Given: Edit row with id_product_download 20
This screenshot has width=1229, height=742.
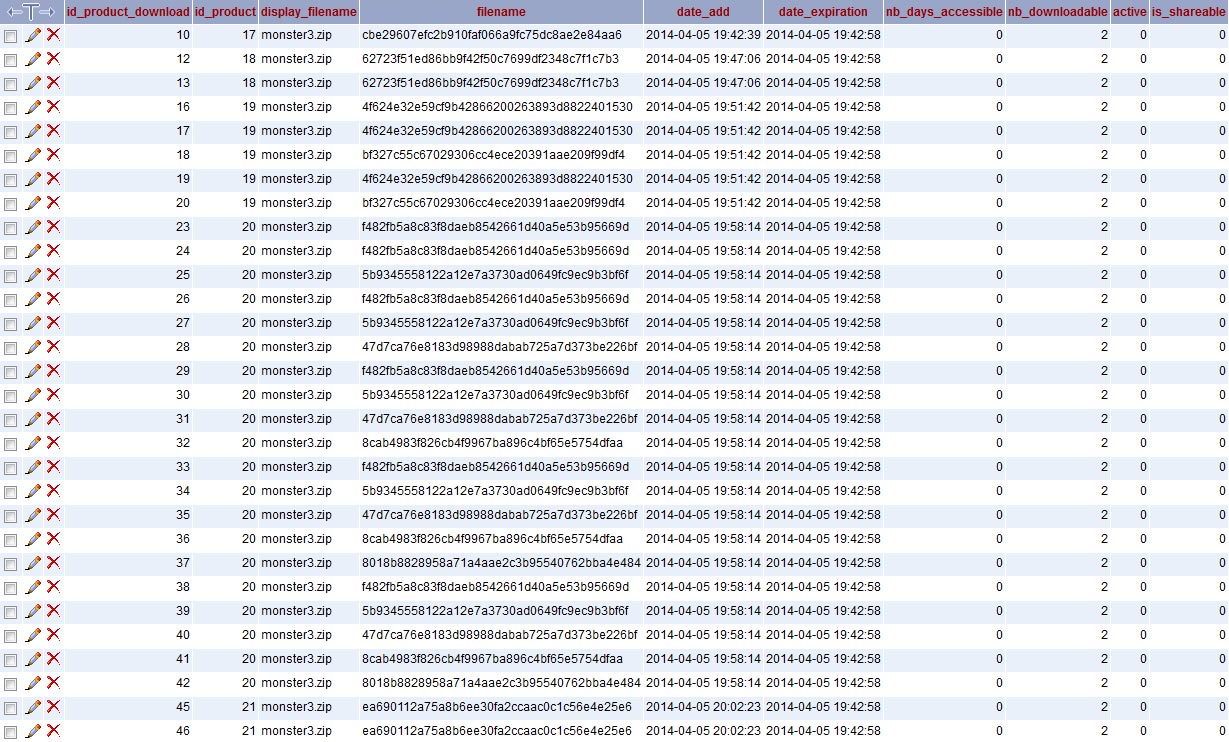Looking at the screenshot, I should tap(33, 203).
